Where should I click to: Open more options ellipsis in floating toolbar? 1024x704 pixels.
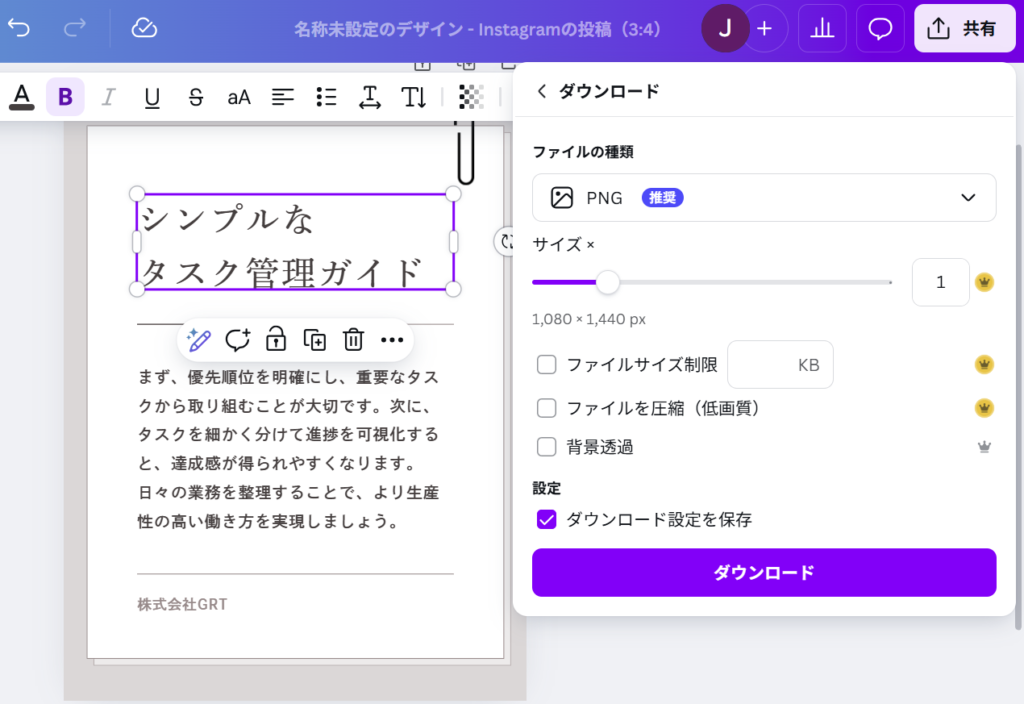pos(392,340)
